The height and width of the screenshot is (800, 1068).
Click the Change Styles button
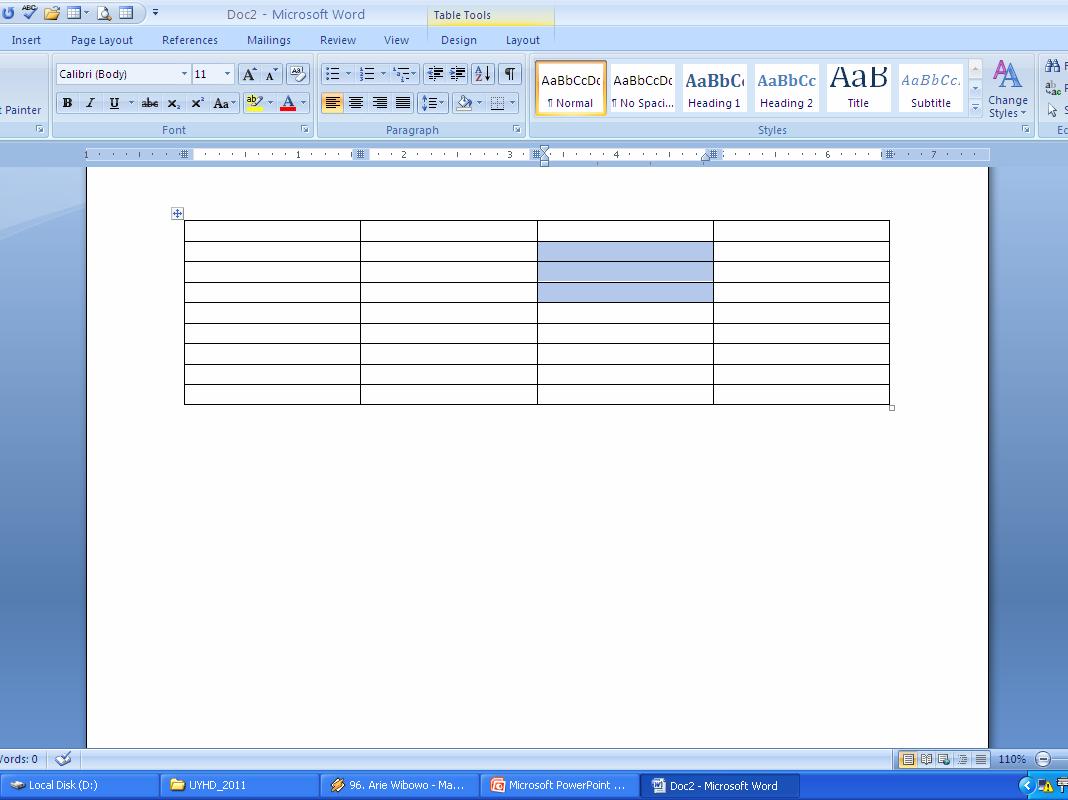pos(1007,89)
